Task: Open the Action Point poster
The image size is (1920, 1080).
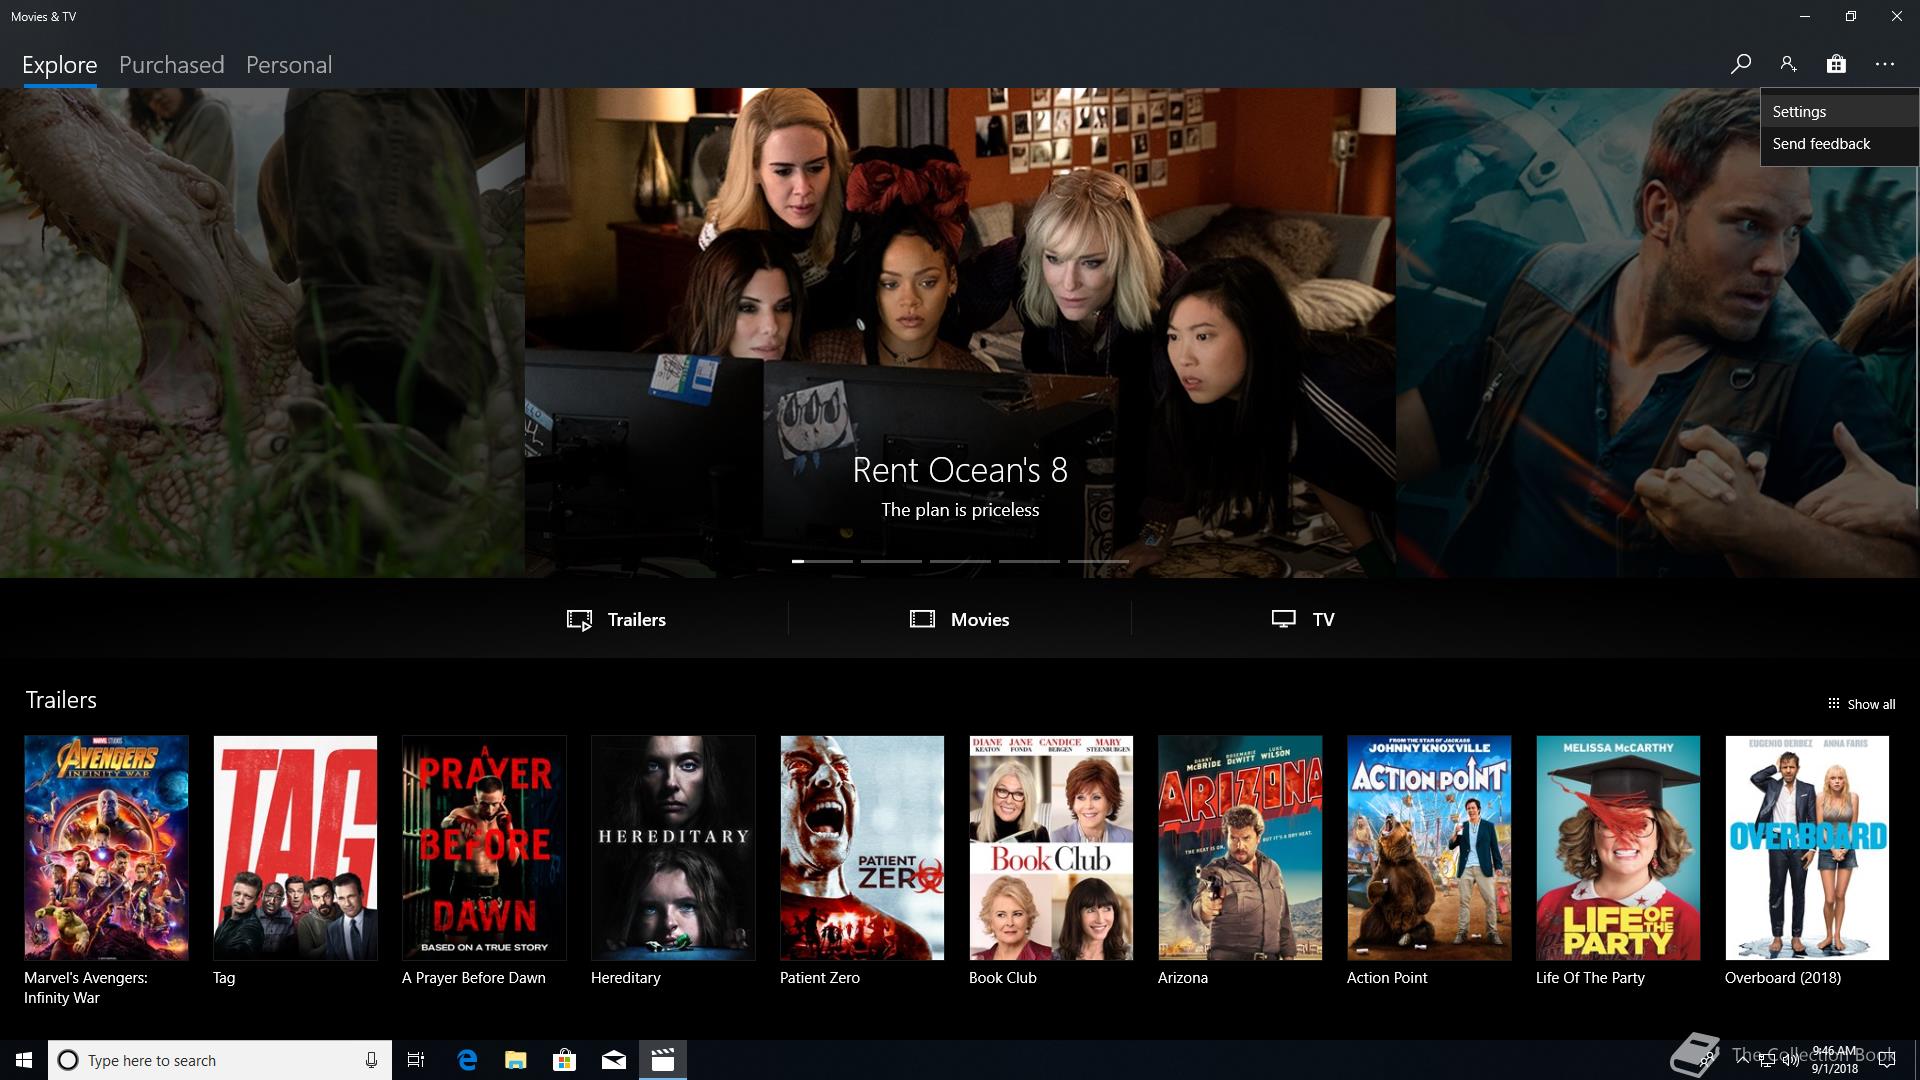Action: (1429, 848)
